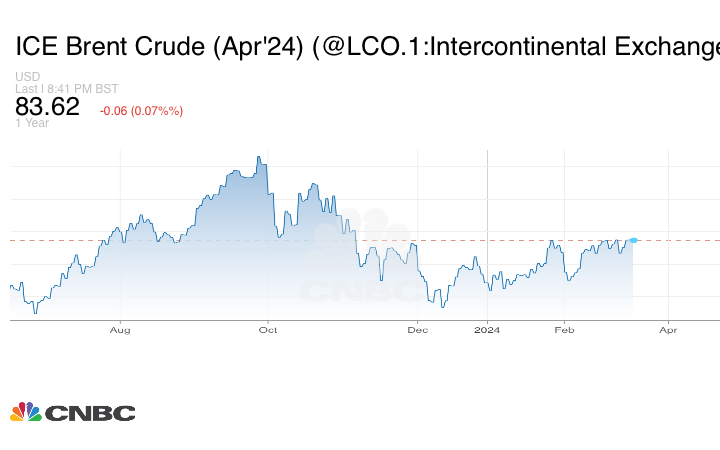
Task: Click the Dec label on the x-axis
Action: click(x=418, y=329)
